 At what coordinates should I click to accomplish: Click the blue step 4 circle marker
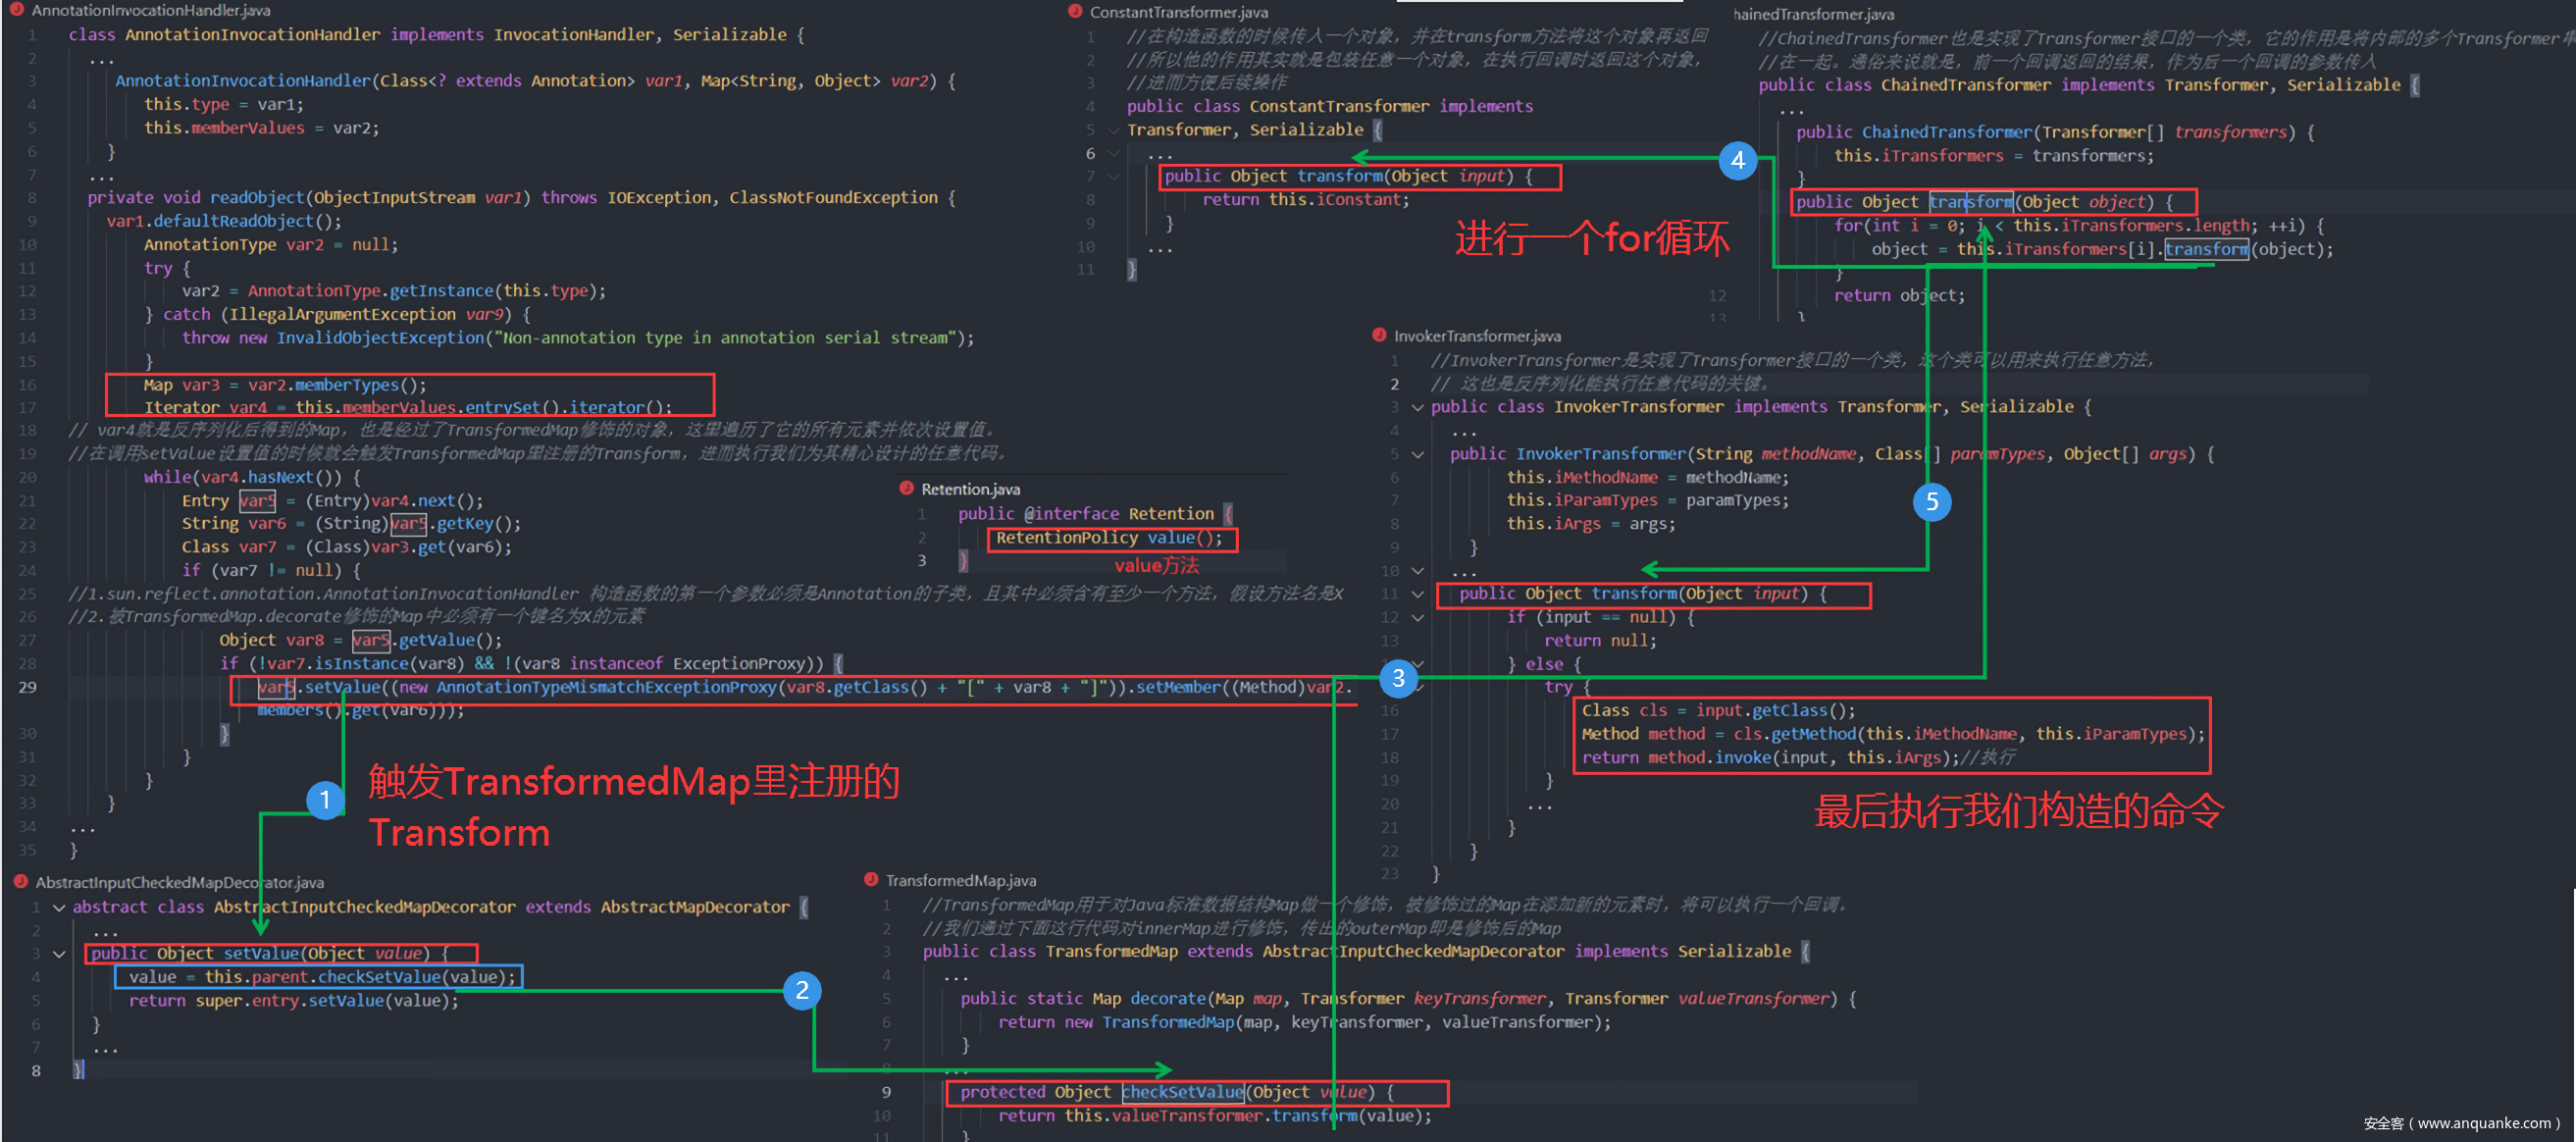(1737, 160)
